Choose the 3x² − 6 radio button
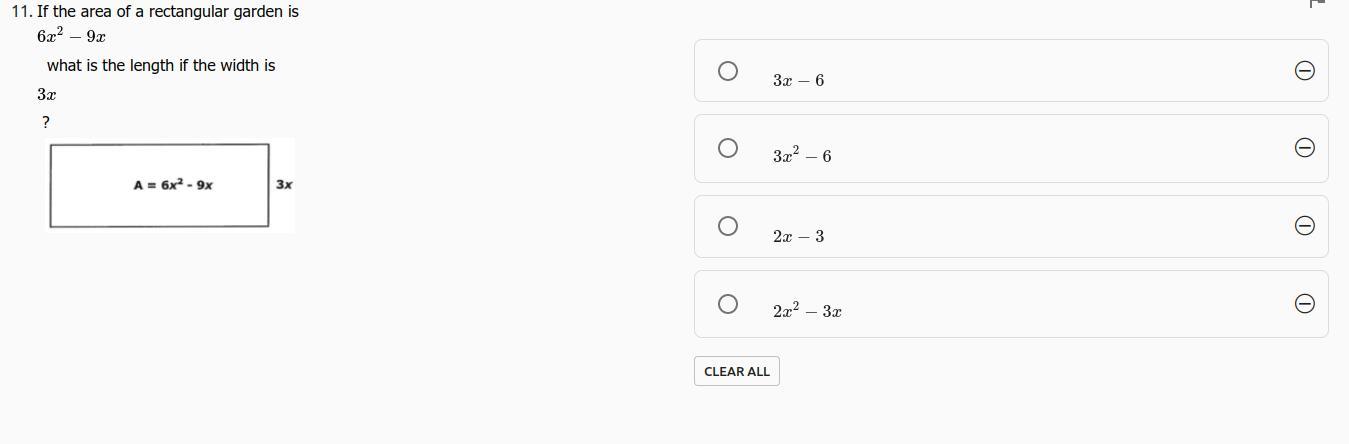Screen dimensions: 1349x444 pyautogui.click(x=728, y=148)
